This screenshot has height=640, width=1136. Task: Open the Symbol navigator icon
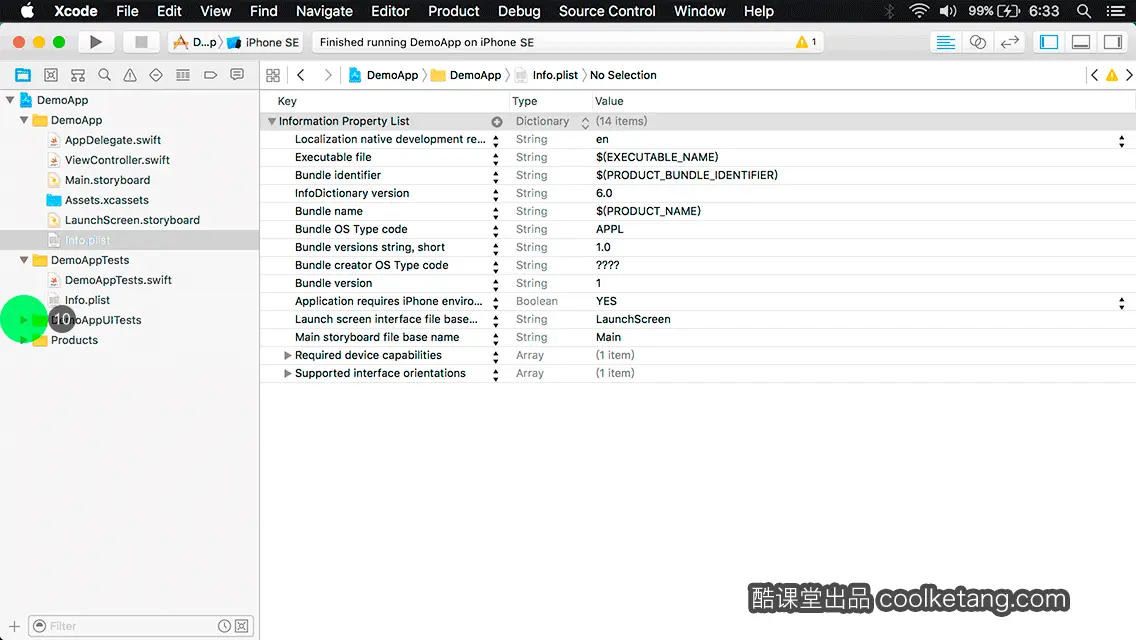click(x=78, y=75)
